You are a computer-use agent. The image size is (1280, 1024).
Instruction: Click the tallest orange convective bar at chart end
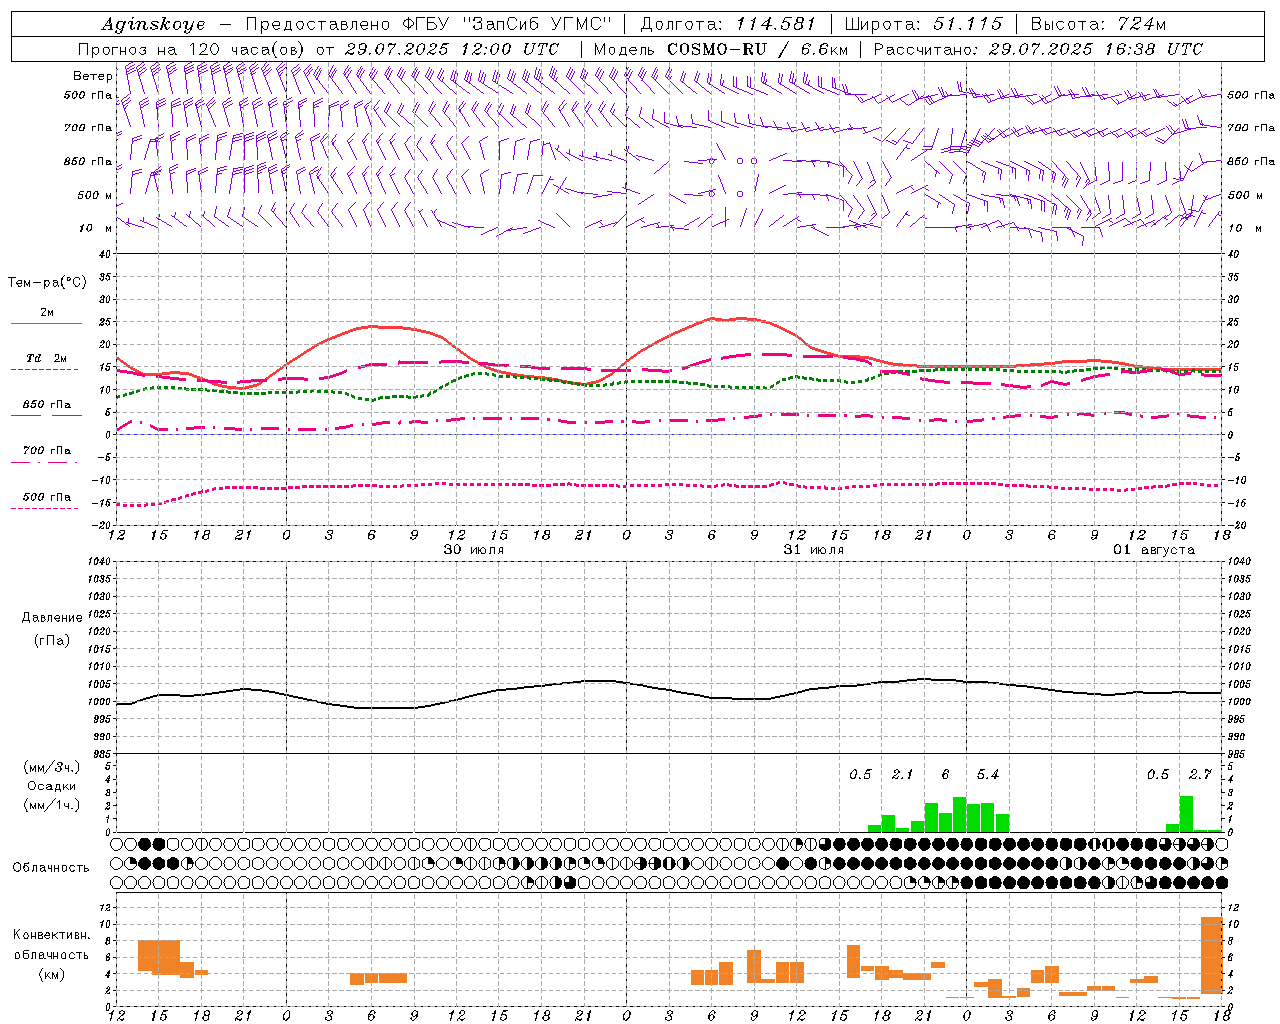[x=1211, y=955]
